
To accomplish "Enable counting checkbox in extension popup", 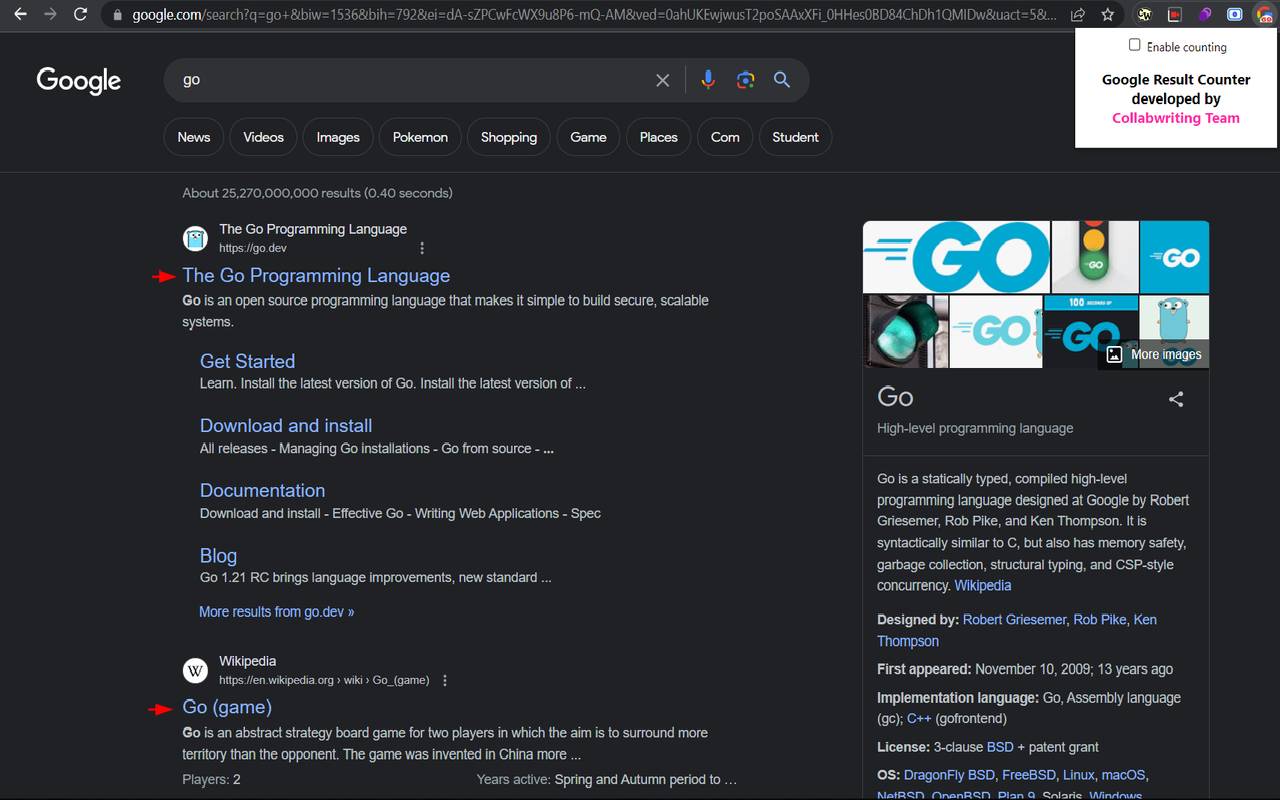I will (1134, 45).
